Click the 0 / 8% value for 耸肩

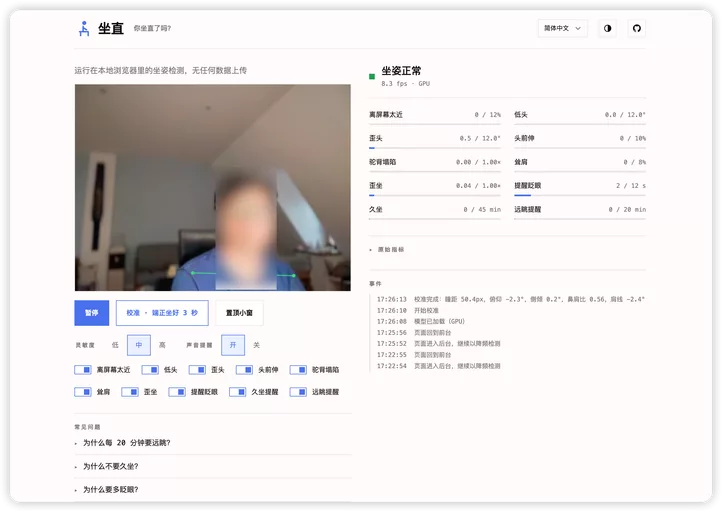[x=635, y=162]
